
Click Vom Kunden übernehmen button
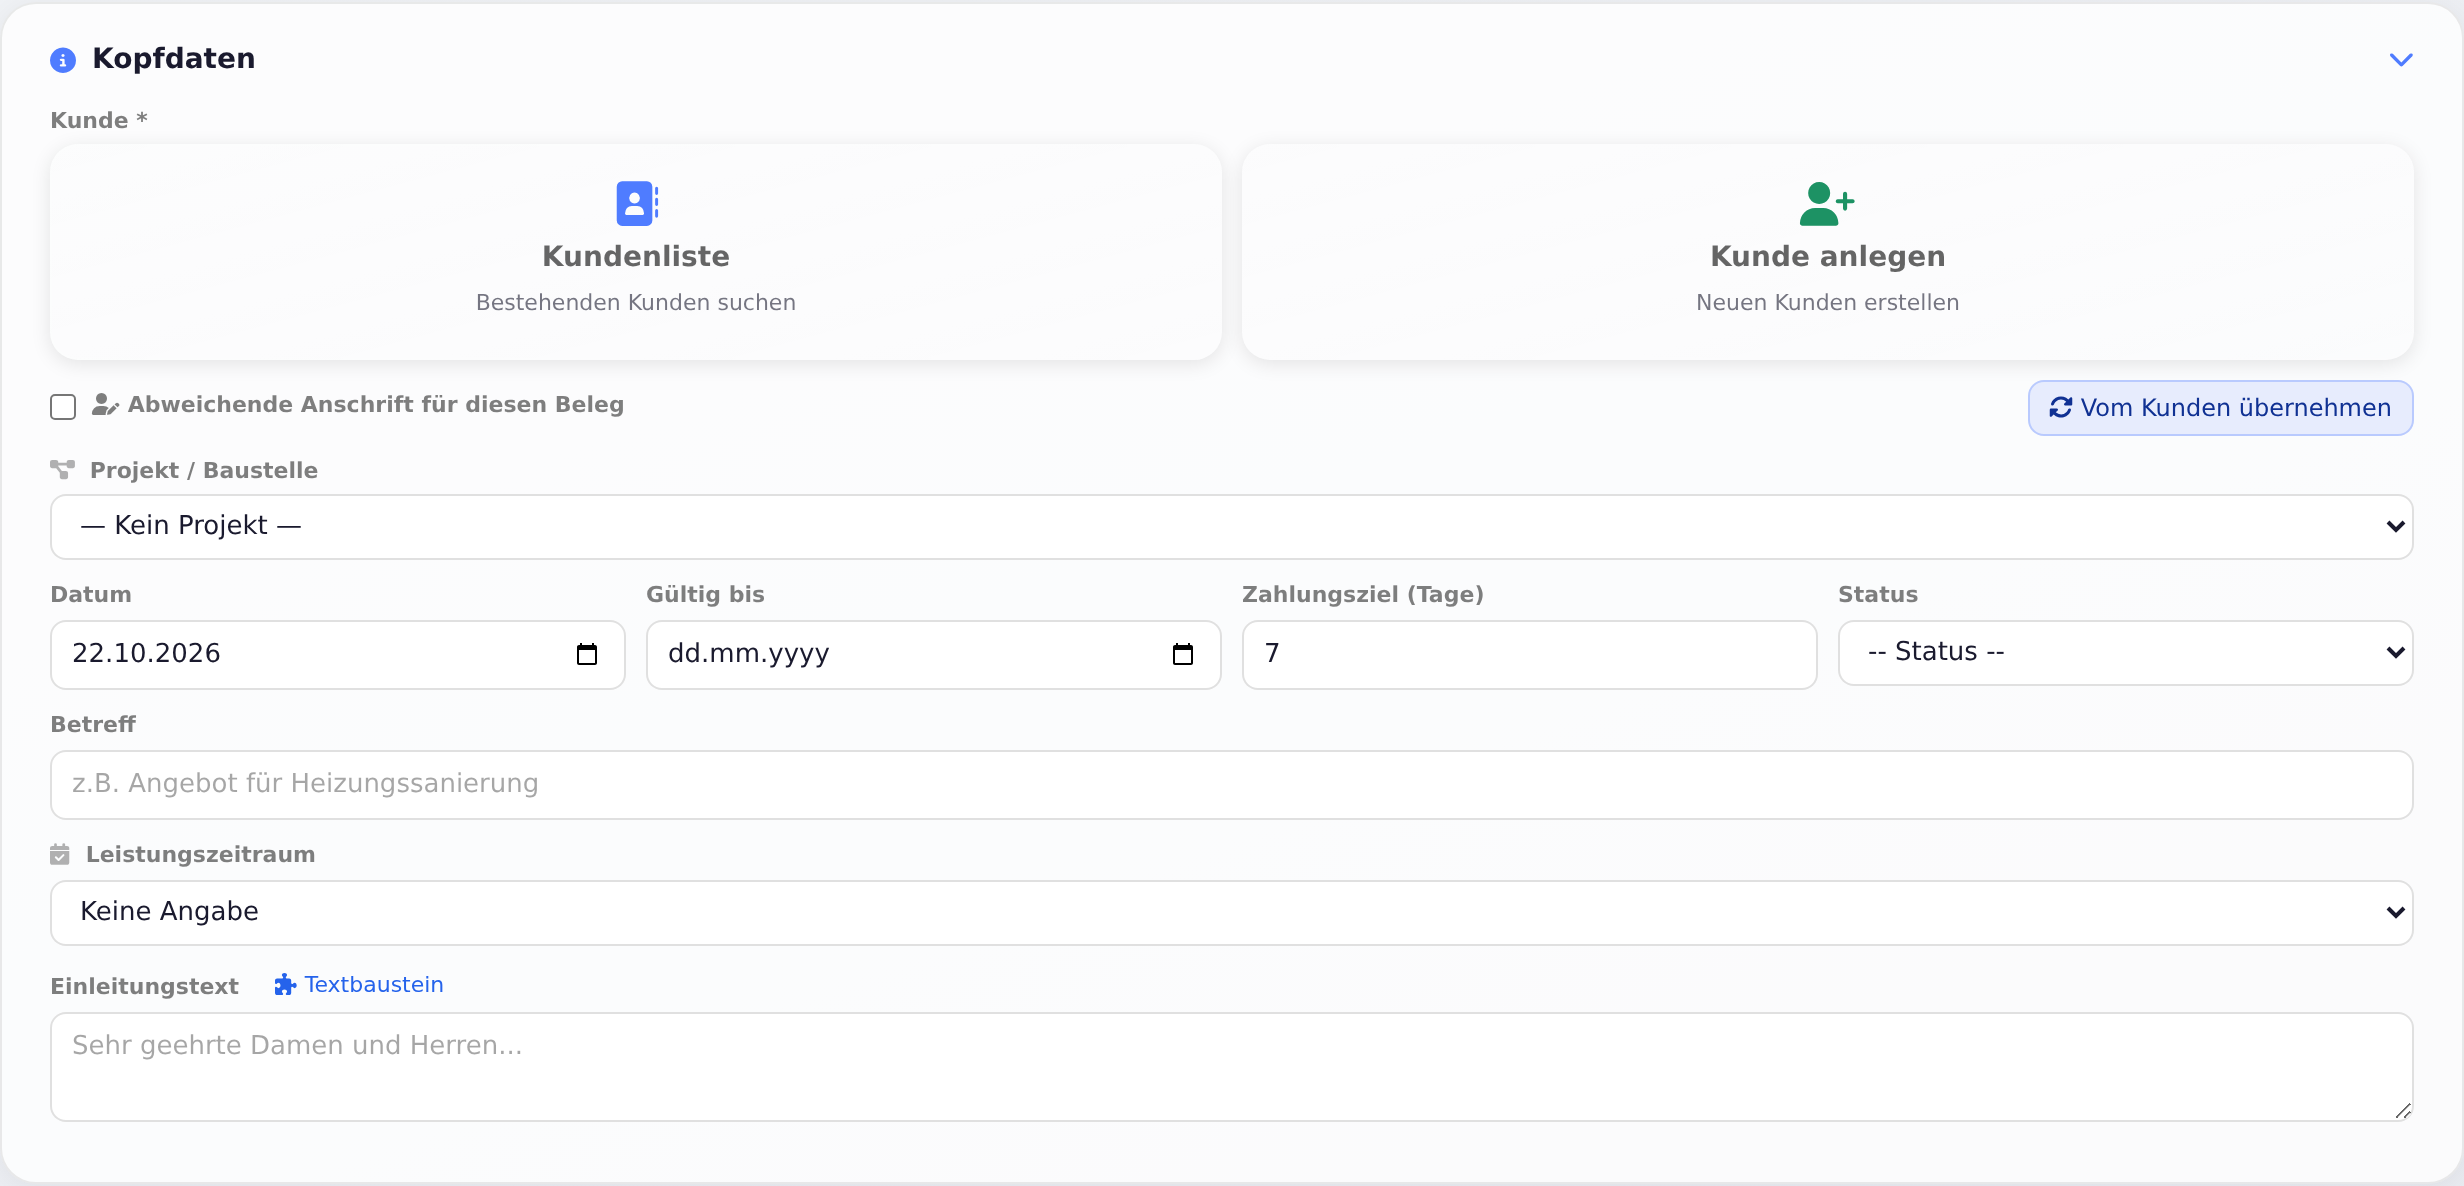tap(2220, 408)
